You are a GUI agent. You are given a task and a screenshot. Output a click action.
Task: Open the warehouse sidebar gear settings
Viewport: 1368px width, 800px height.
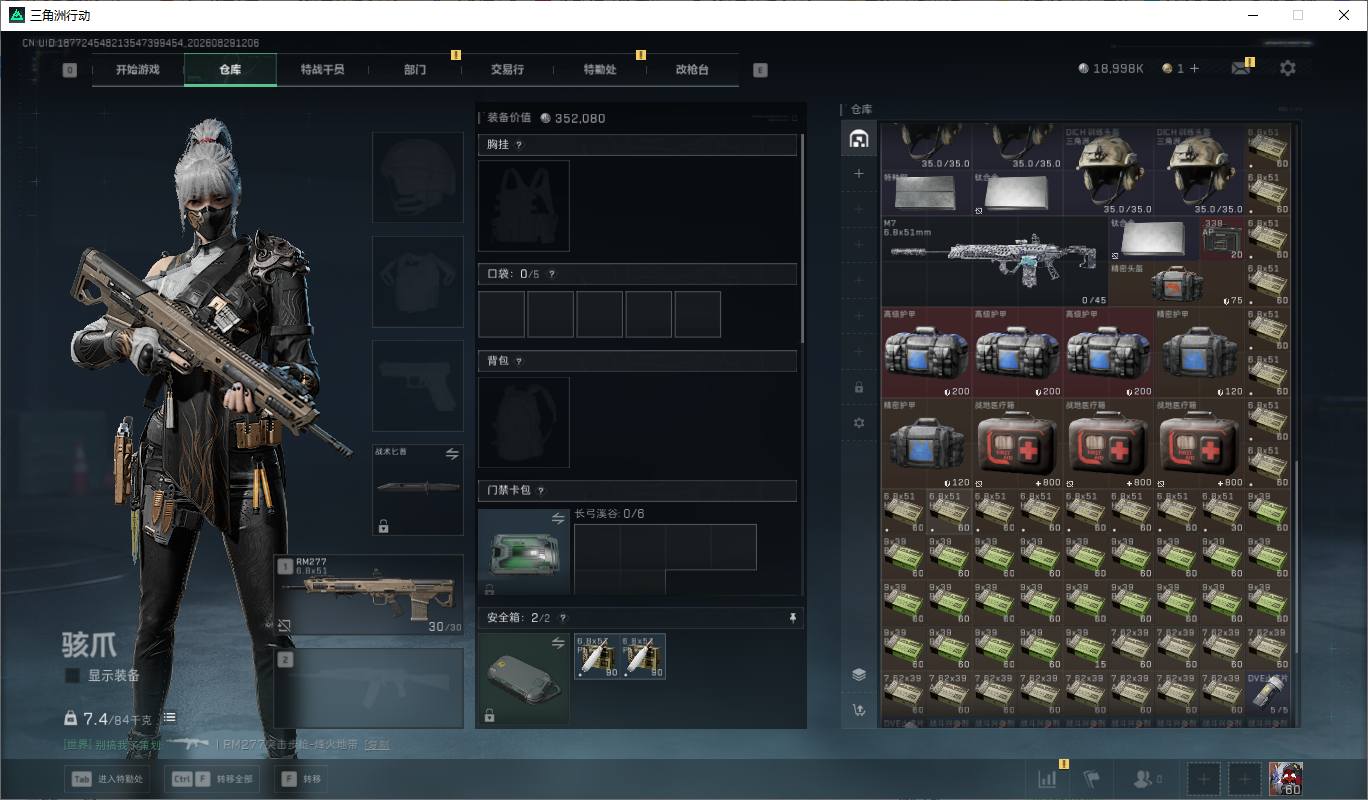click(x=858, y=423)
